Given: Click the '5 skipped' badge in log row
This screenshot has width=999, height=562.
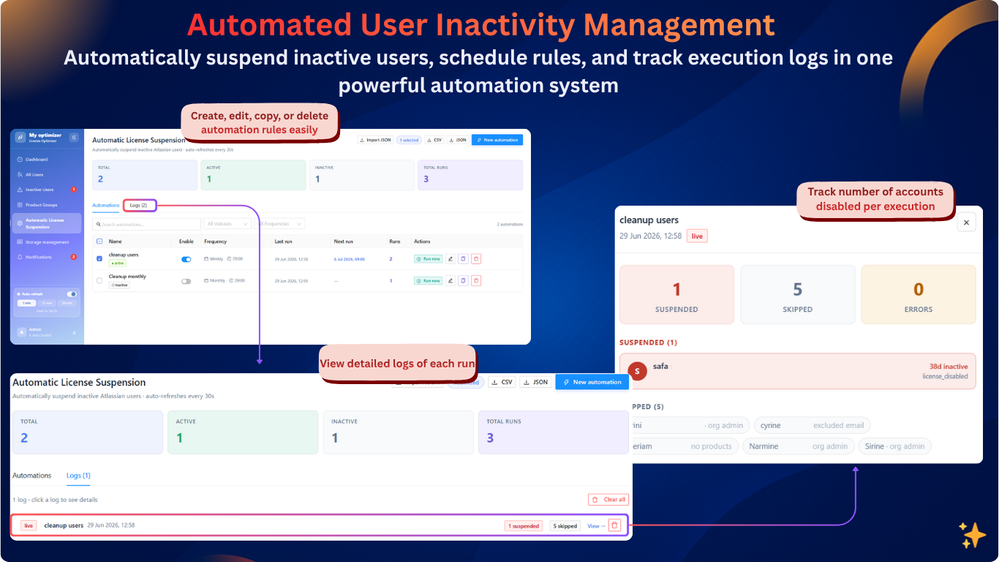Looking at the screenshot, I should tap(564, 526).
